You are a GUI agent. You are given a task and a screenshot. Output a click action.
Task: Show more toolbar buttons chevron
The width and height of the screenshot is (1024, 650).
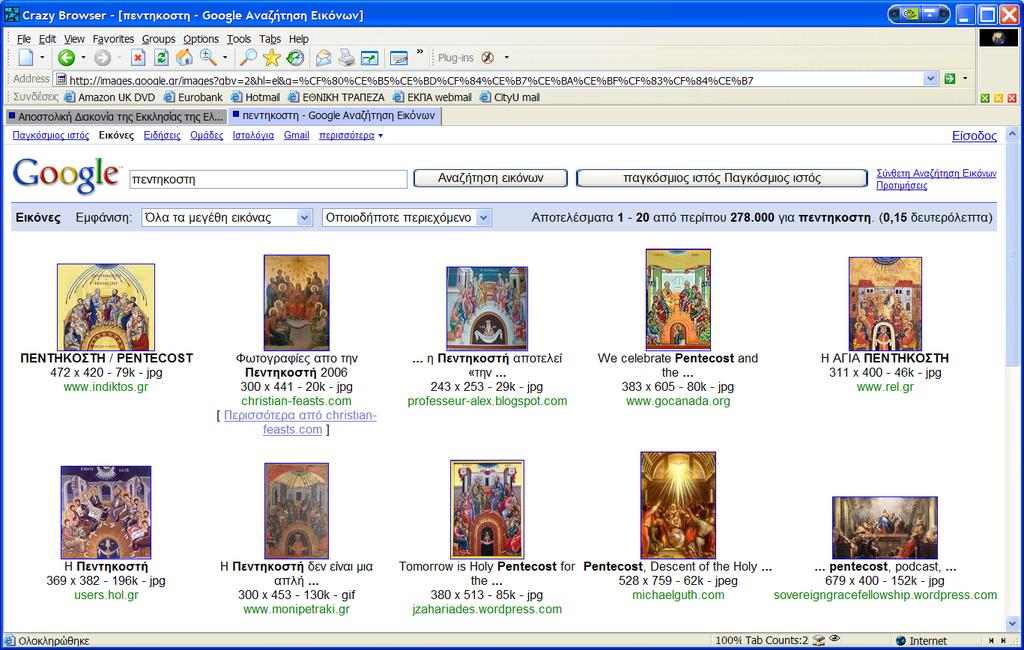click(x=419, y=52)
